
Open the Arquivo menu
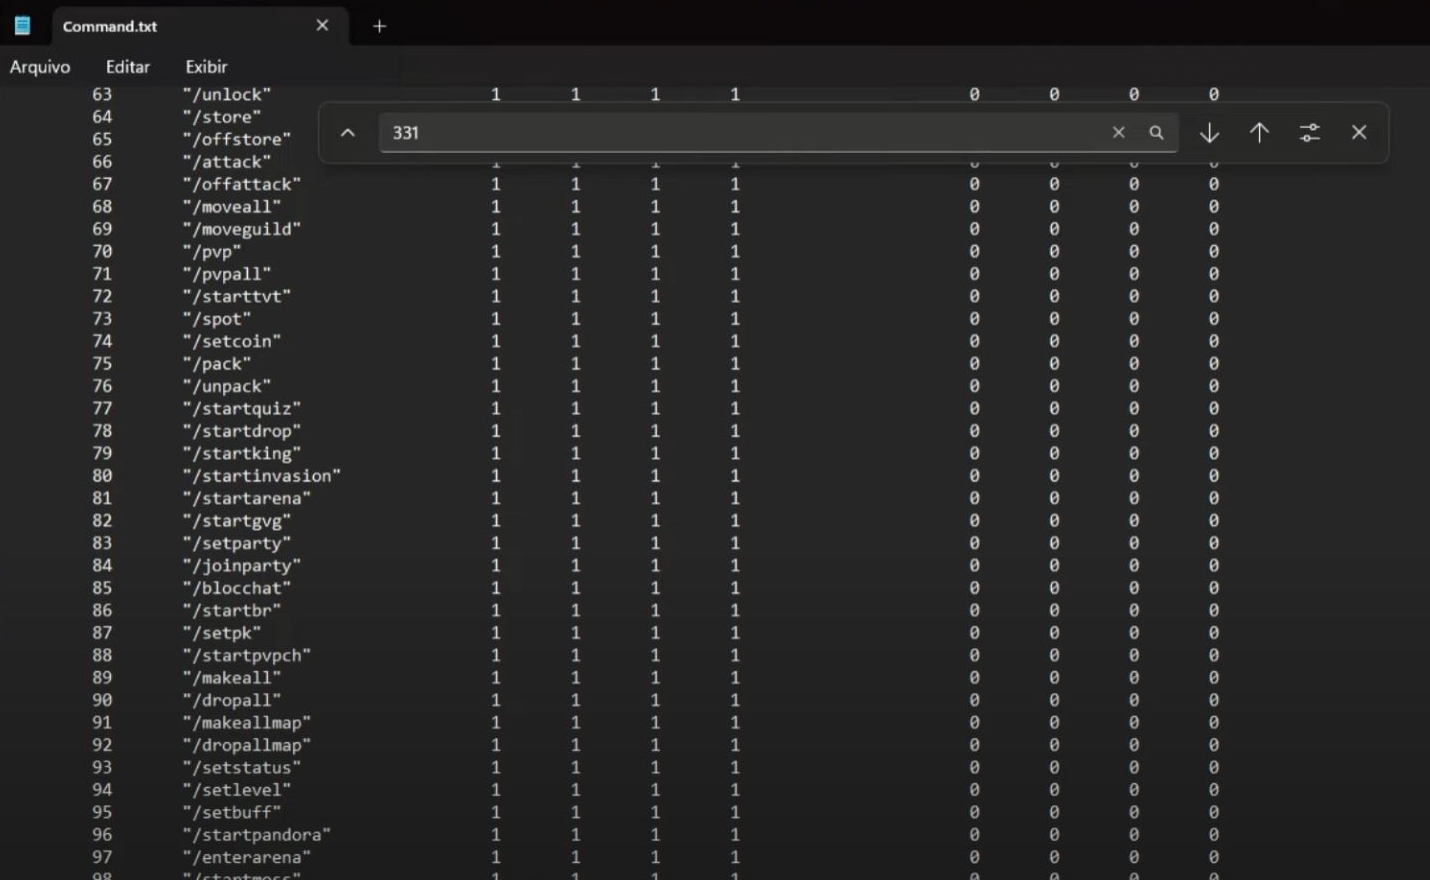40,67
